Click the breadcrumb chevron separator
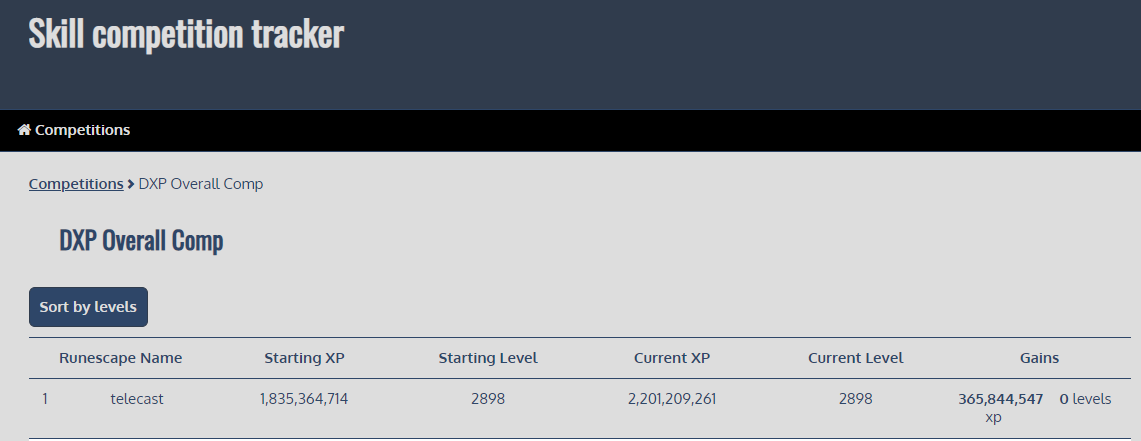 [131, 184]
